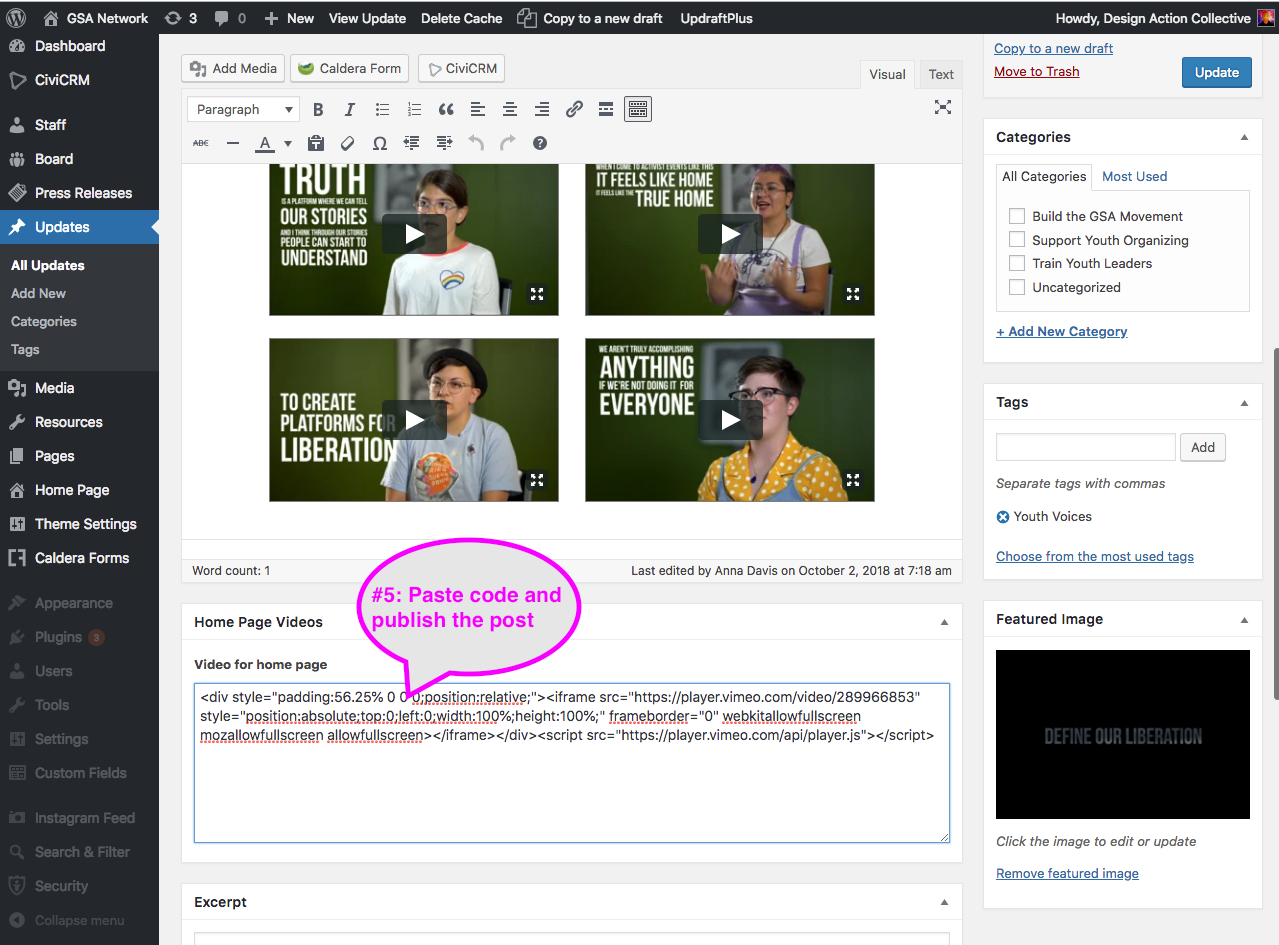
Task: Clear formatting with the eraser icon
Action: pyautogui.click(x=348, y=143)
